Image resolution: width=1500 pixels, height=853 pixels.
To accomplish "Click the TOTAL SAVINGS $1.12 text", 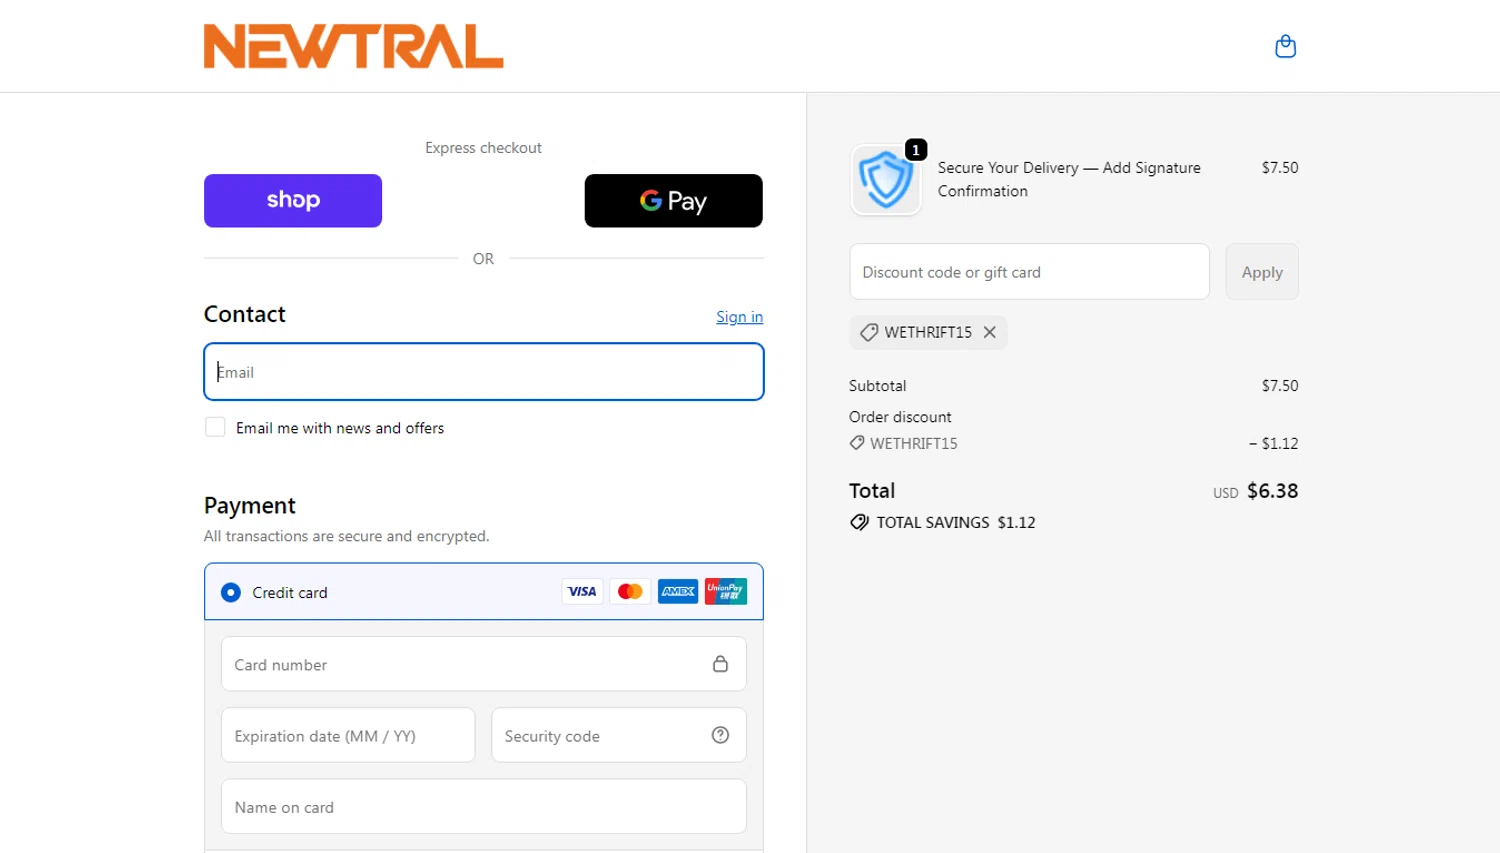I will [x=956, y=522].
